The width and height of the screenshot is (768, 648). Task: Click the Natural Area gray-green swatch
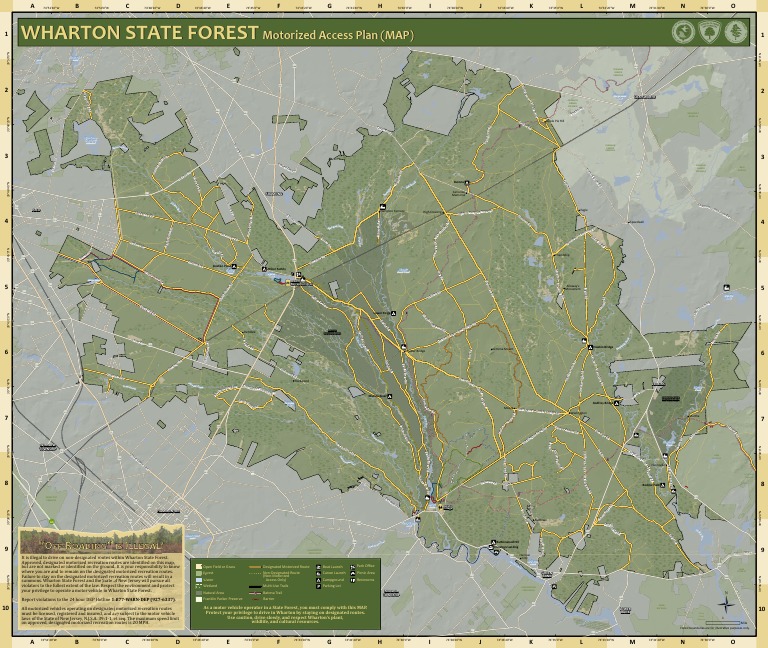[199, 593]
